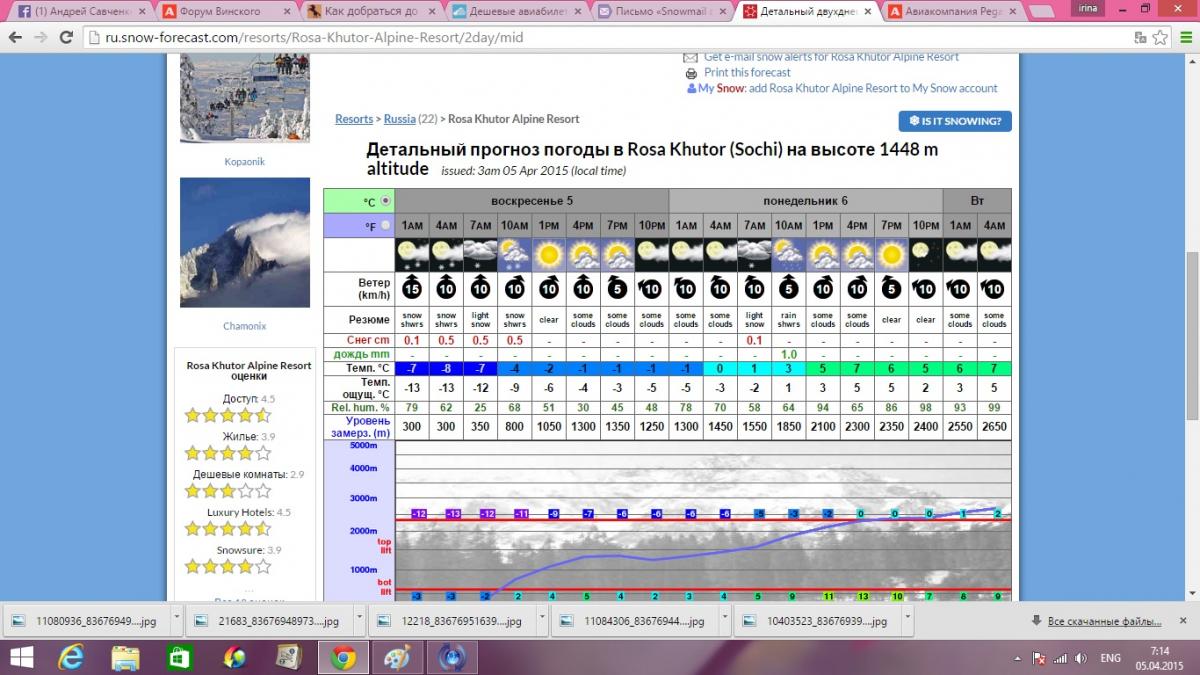
Task: Click the 7AM Monday light snow icon
Action: (x=754, y=253)
